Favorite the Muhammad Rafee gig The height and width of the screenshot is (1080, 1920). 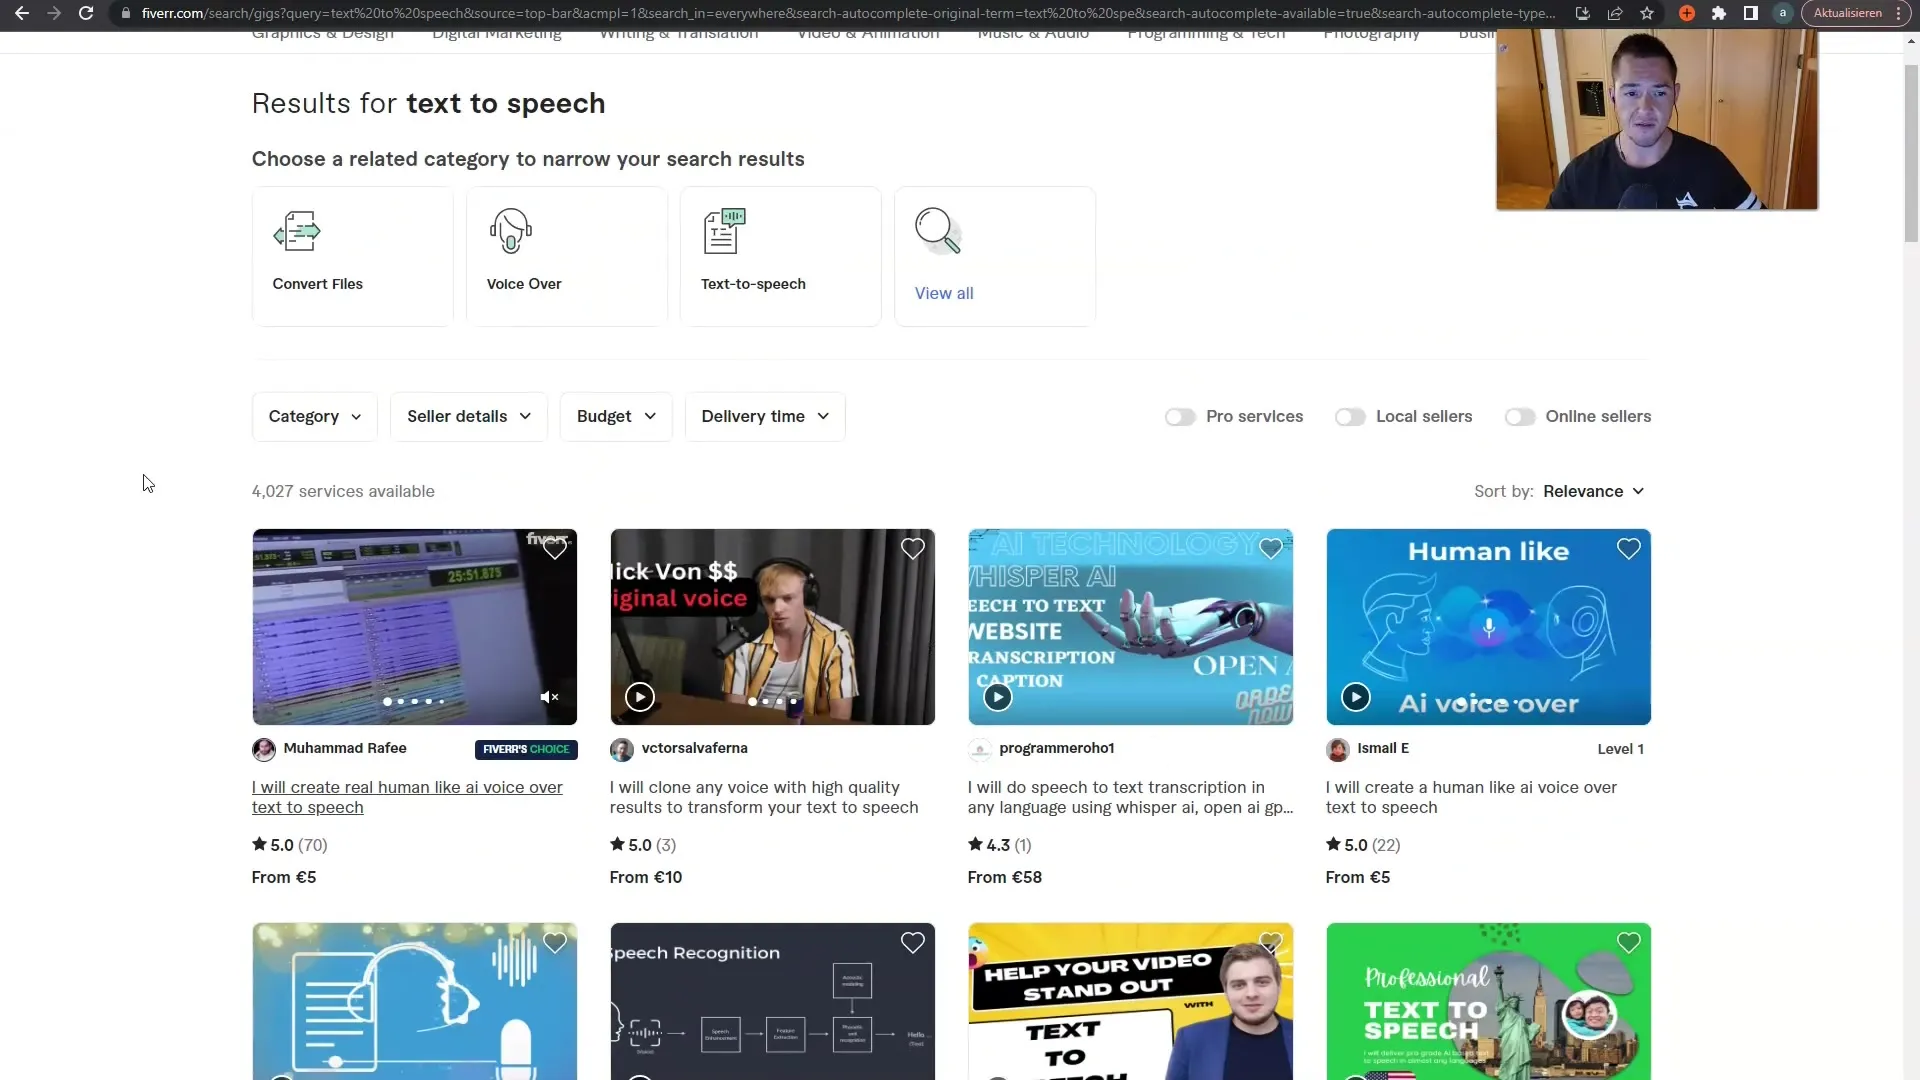pos(554,549)
